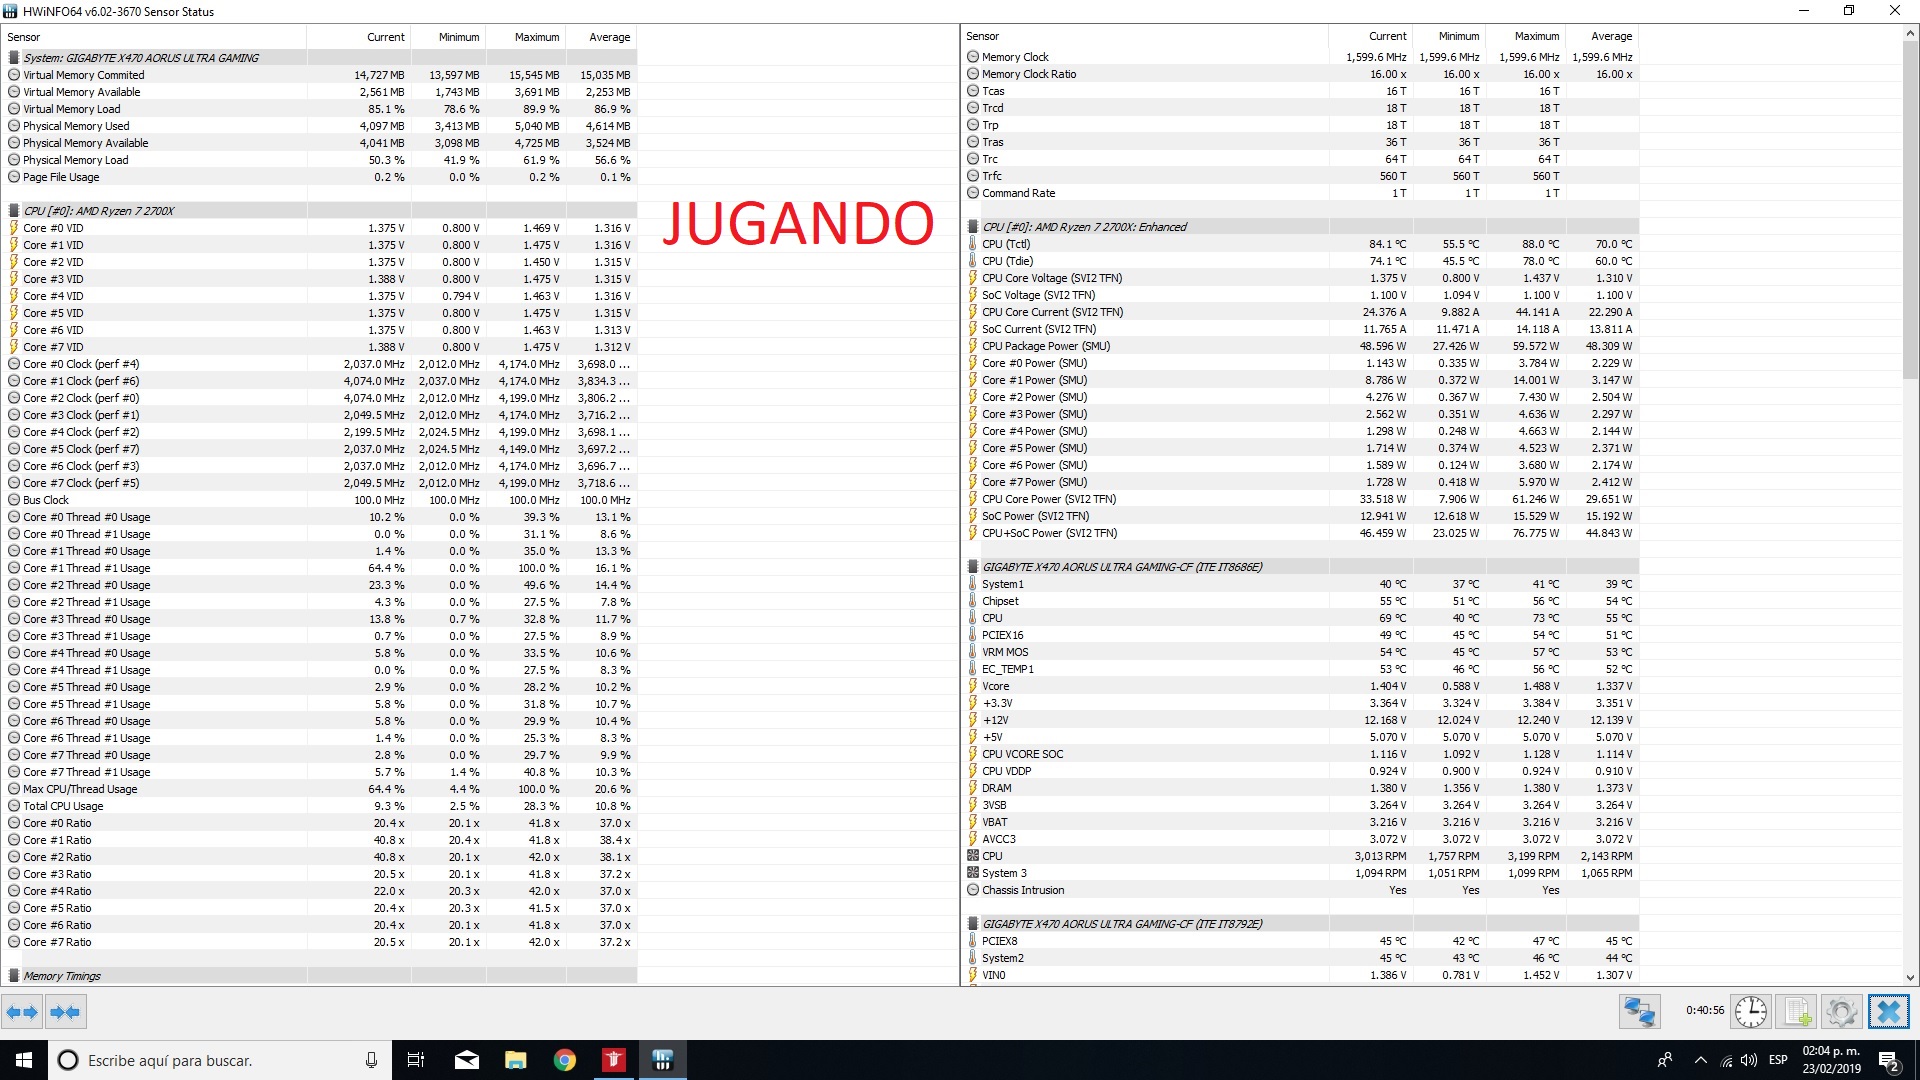The width and height of the screenshot is (1920, 1080).
Task: Select the System 3 fan RPM row
Action: pyautogui.click(x=1301, y=873)
